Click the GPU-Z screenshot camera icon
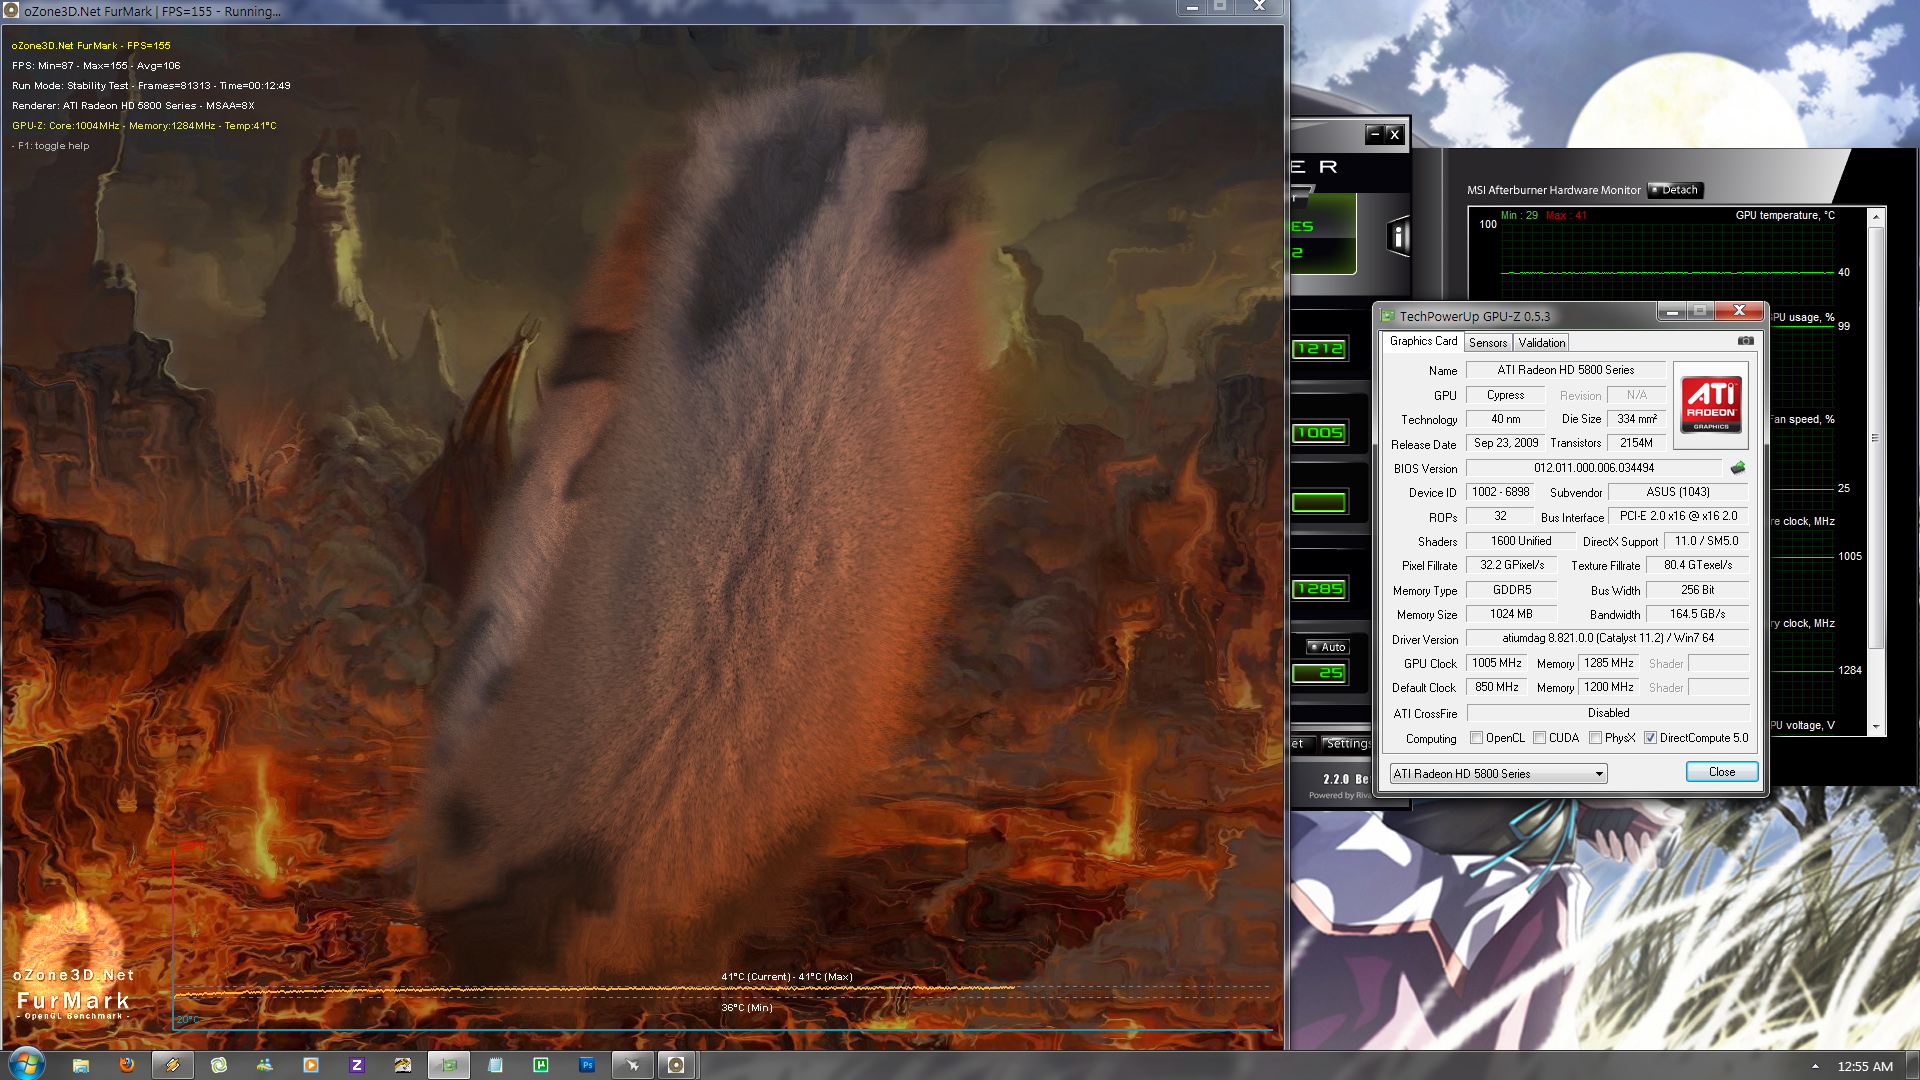Screen dimensions: 1920x1080 (x=1745, y=341)
